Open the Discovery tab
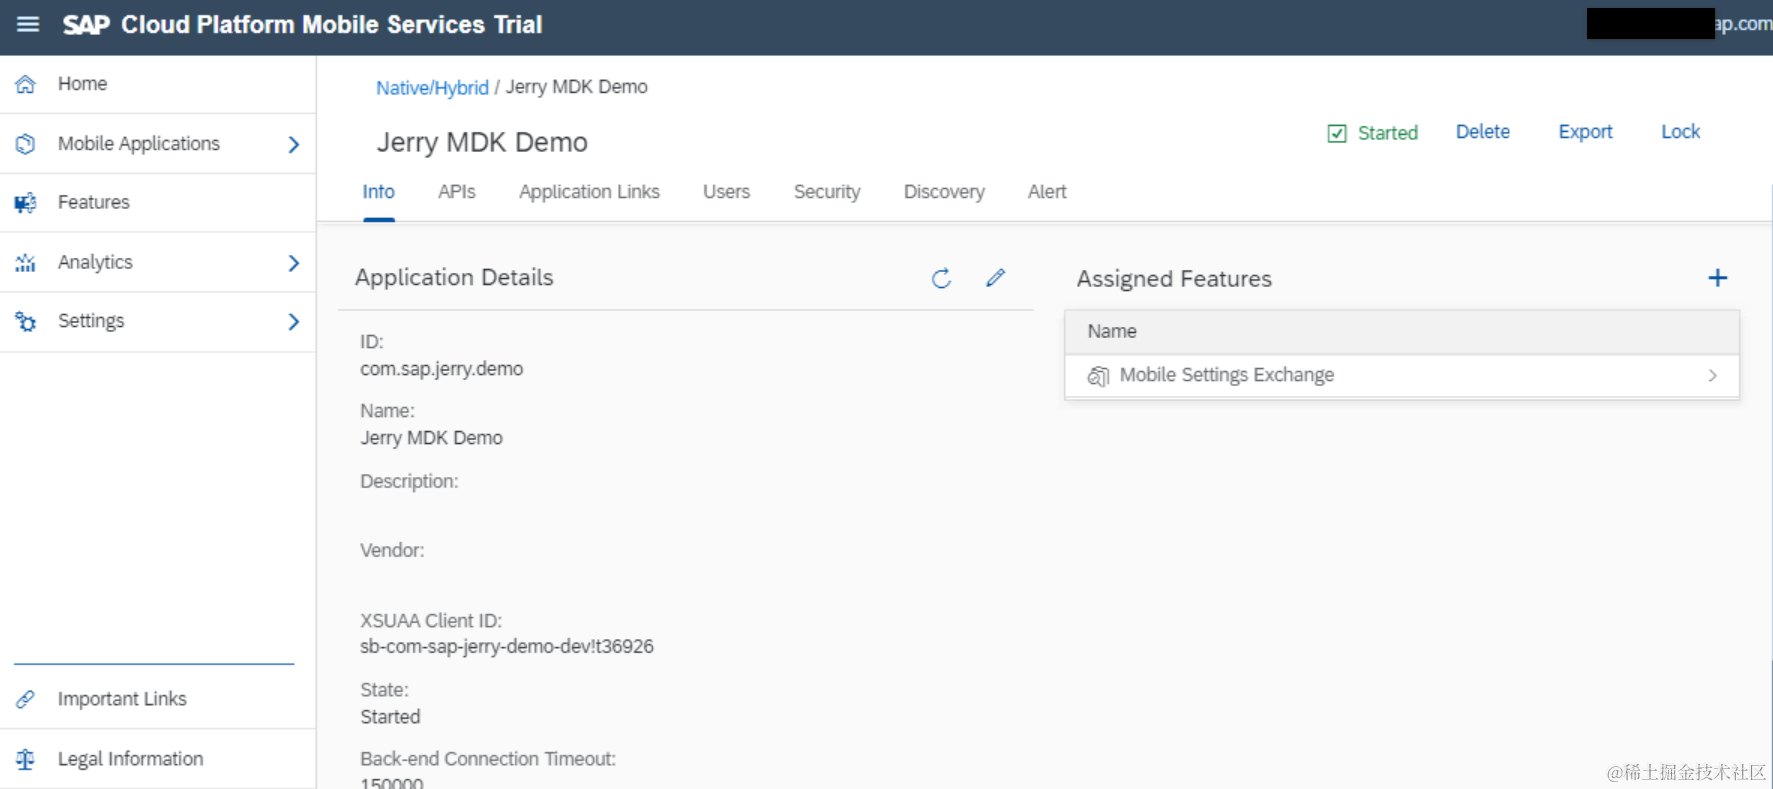The image size is (1773, 789). pyautogui.click(x=944, y=192)
